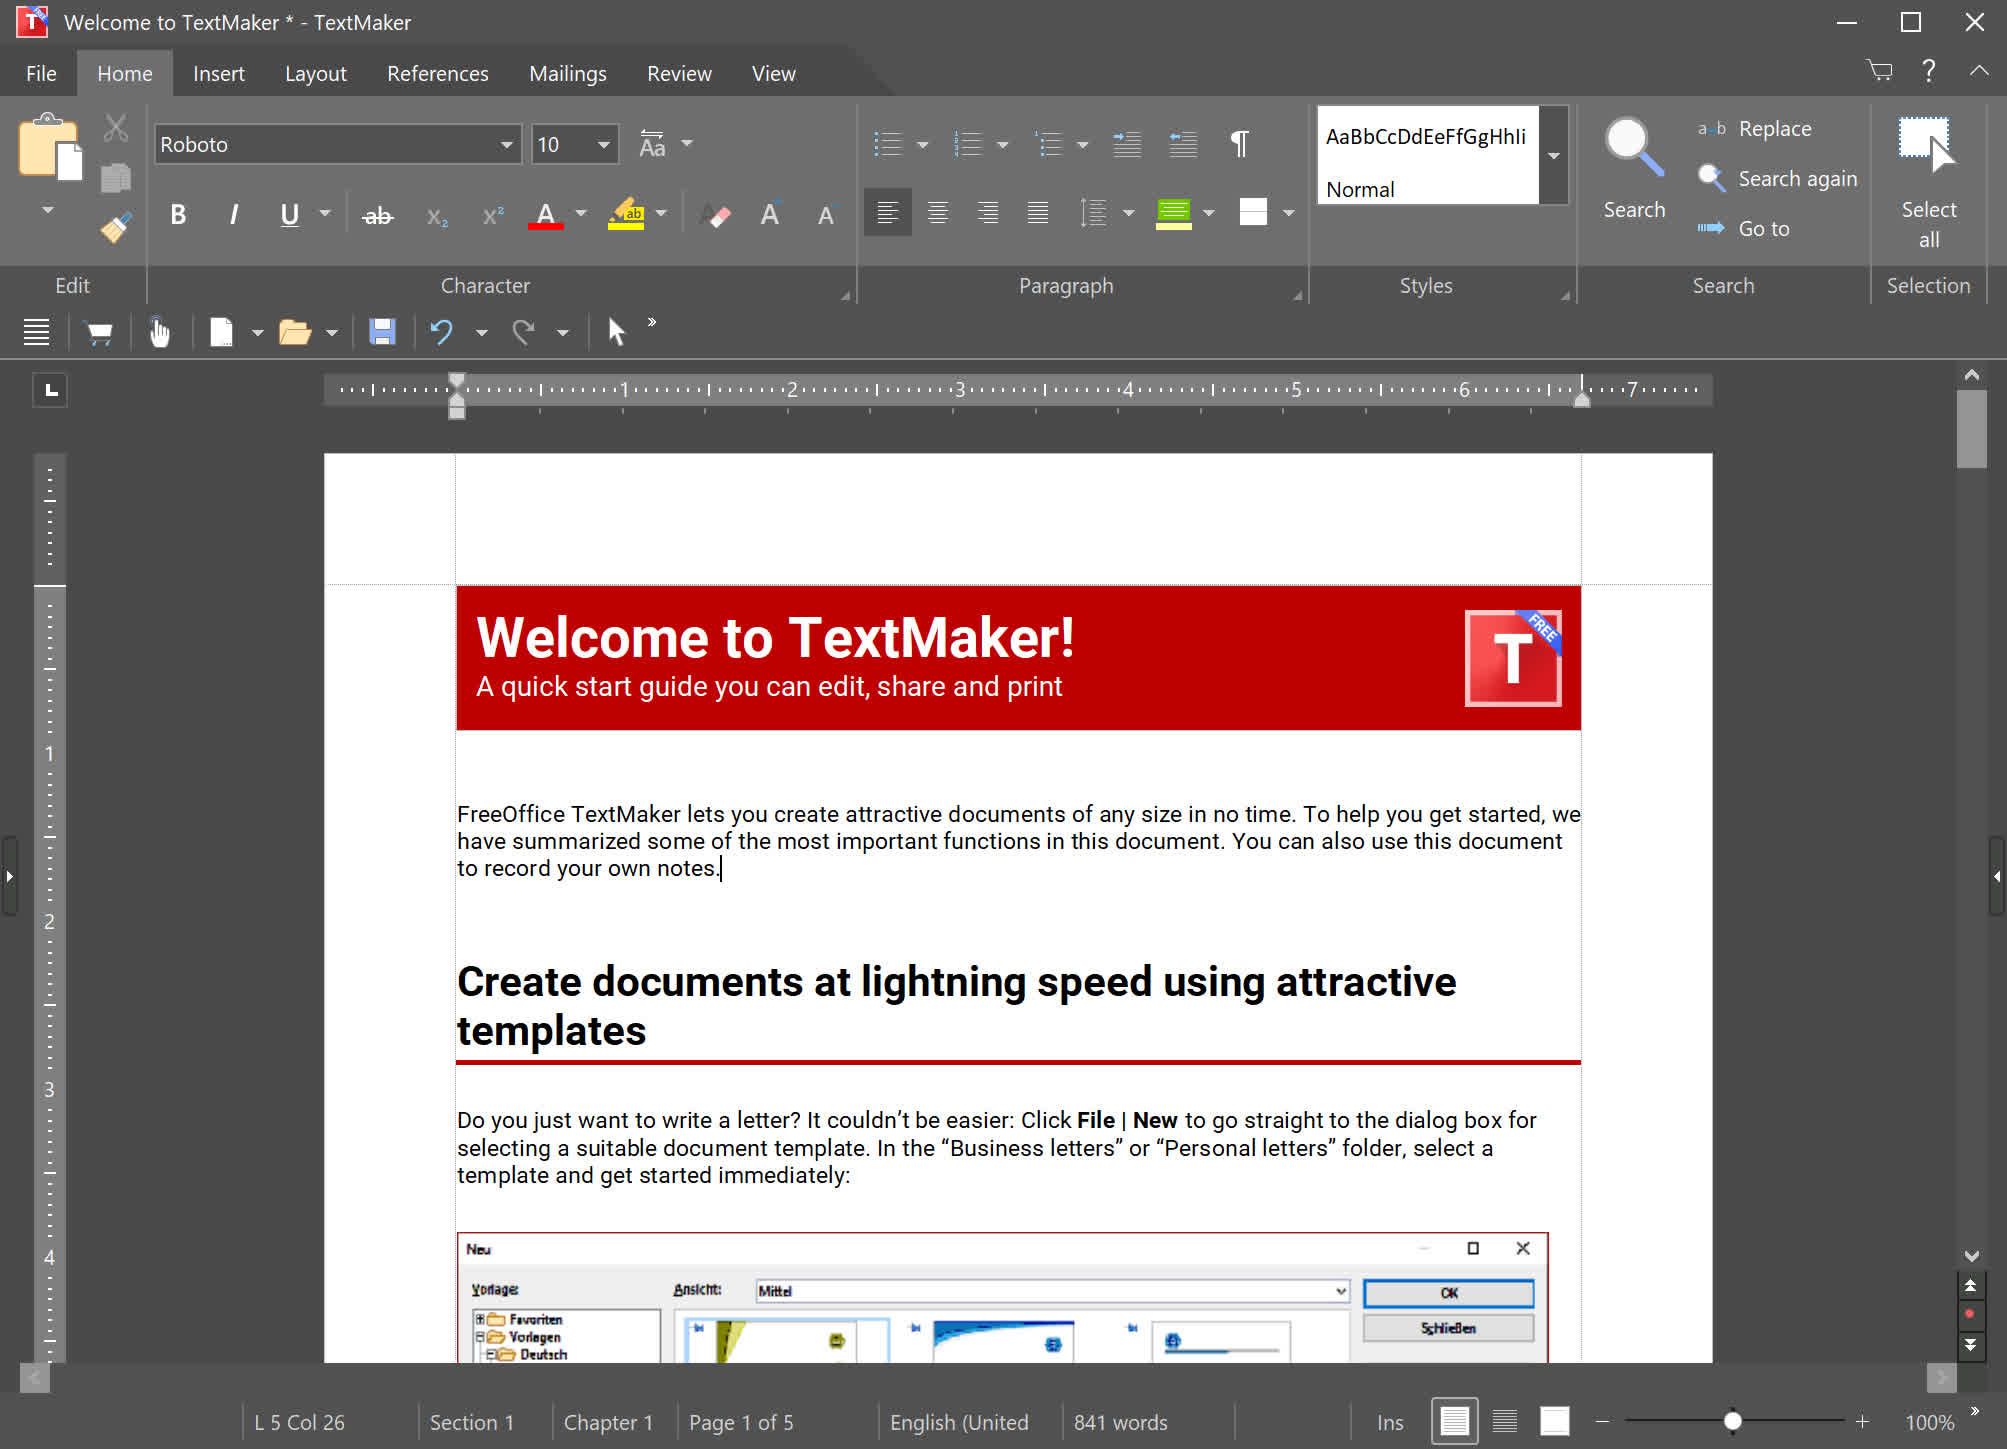
Task: Click the Go to button
Action: (x=1763, y=229)
